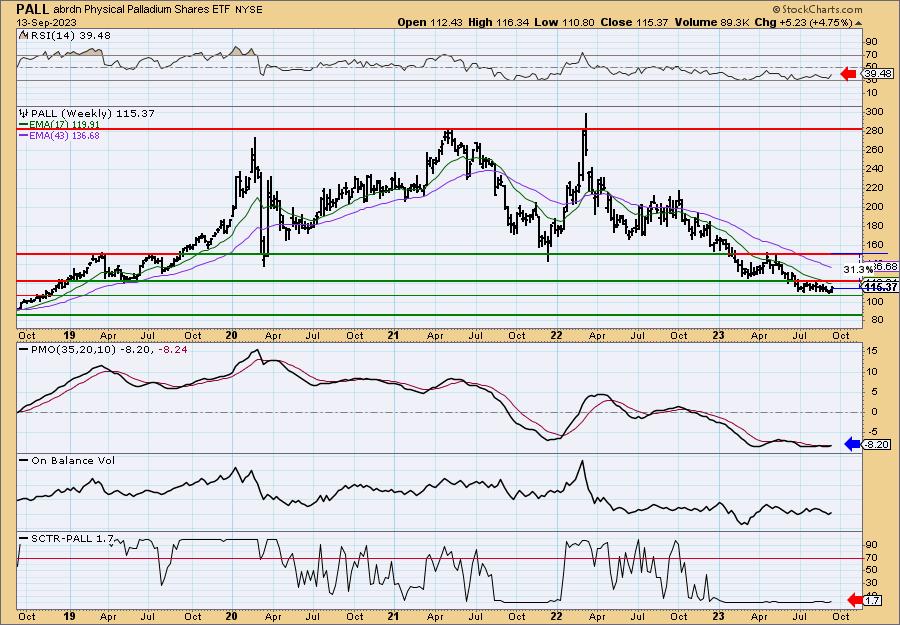Click the On Balance Vol panel label
Screen dimensions: 900x625
coord(72,460)
